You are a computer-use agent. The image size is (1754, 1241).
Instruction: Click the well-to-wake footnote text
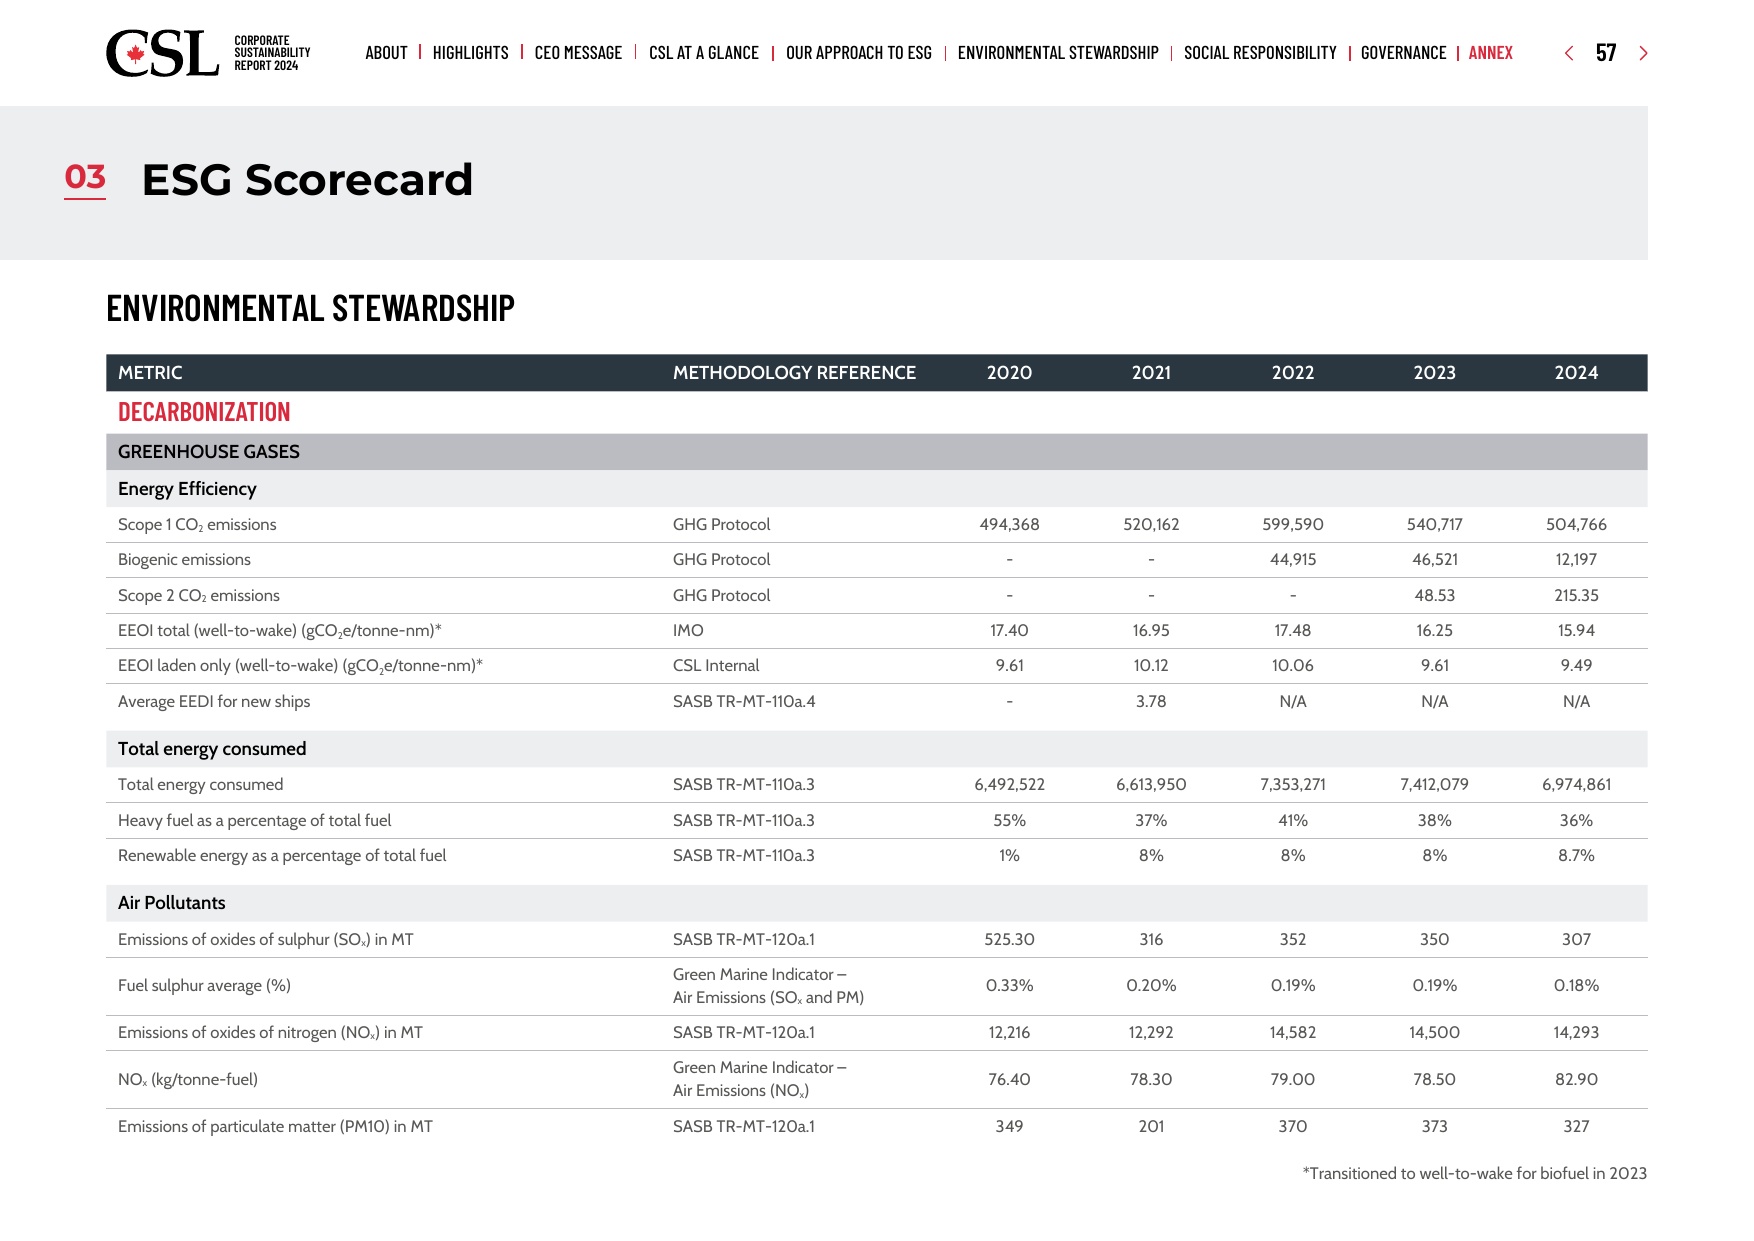[x=1474, y=1174]
